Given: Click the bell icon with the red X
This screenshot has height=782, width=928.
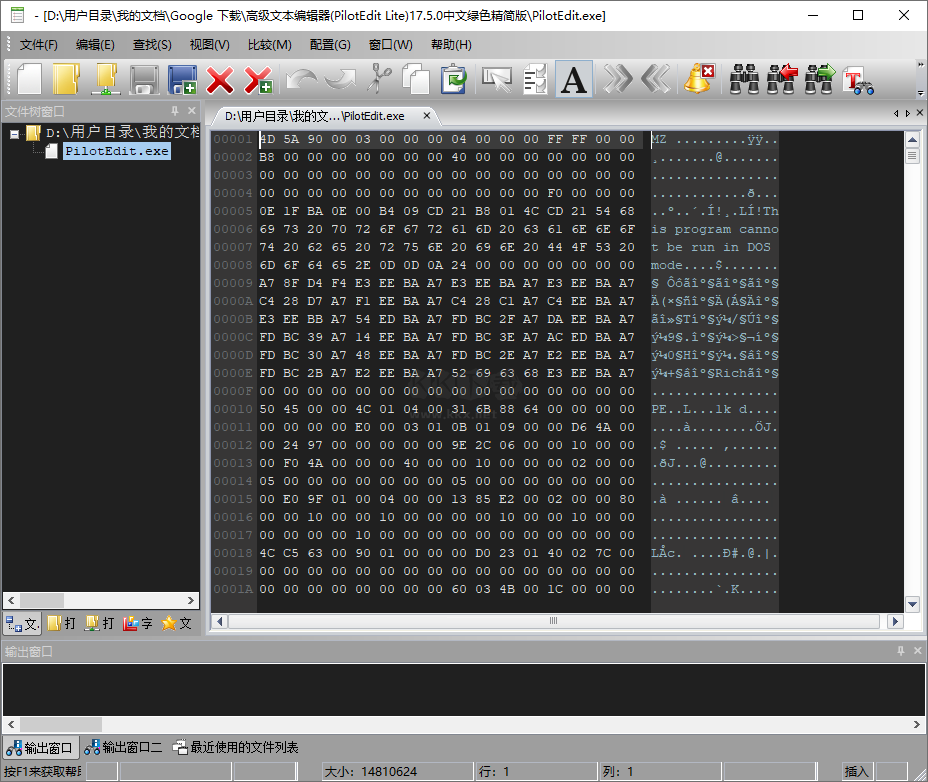Looking at the screenshot, I should (x=699, y=79).
